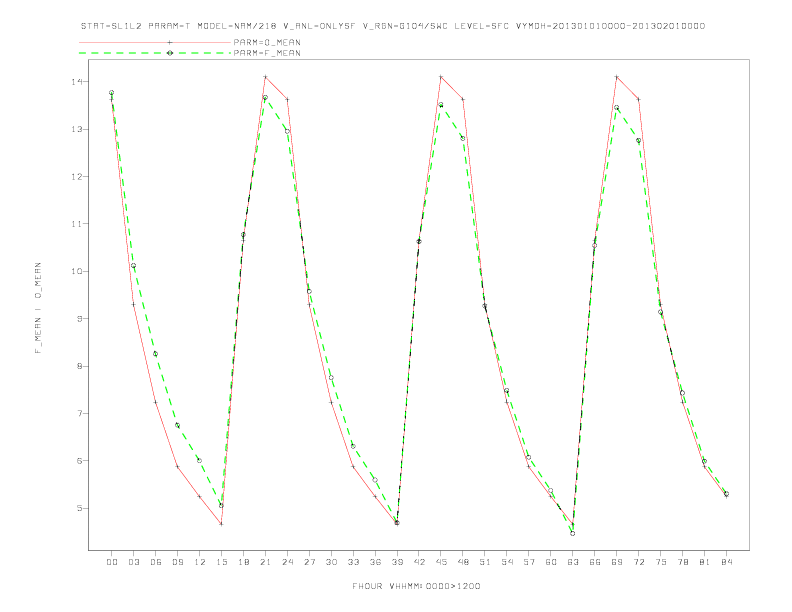The width and height of the screenshot is (792, 612).
Task: Click the F_MEAN circle marker at hour 24
Action: tap(287, 131)
